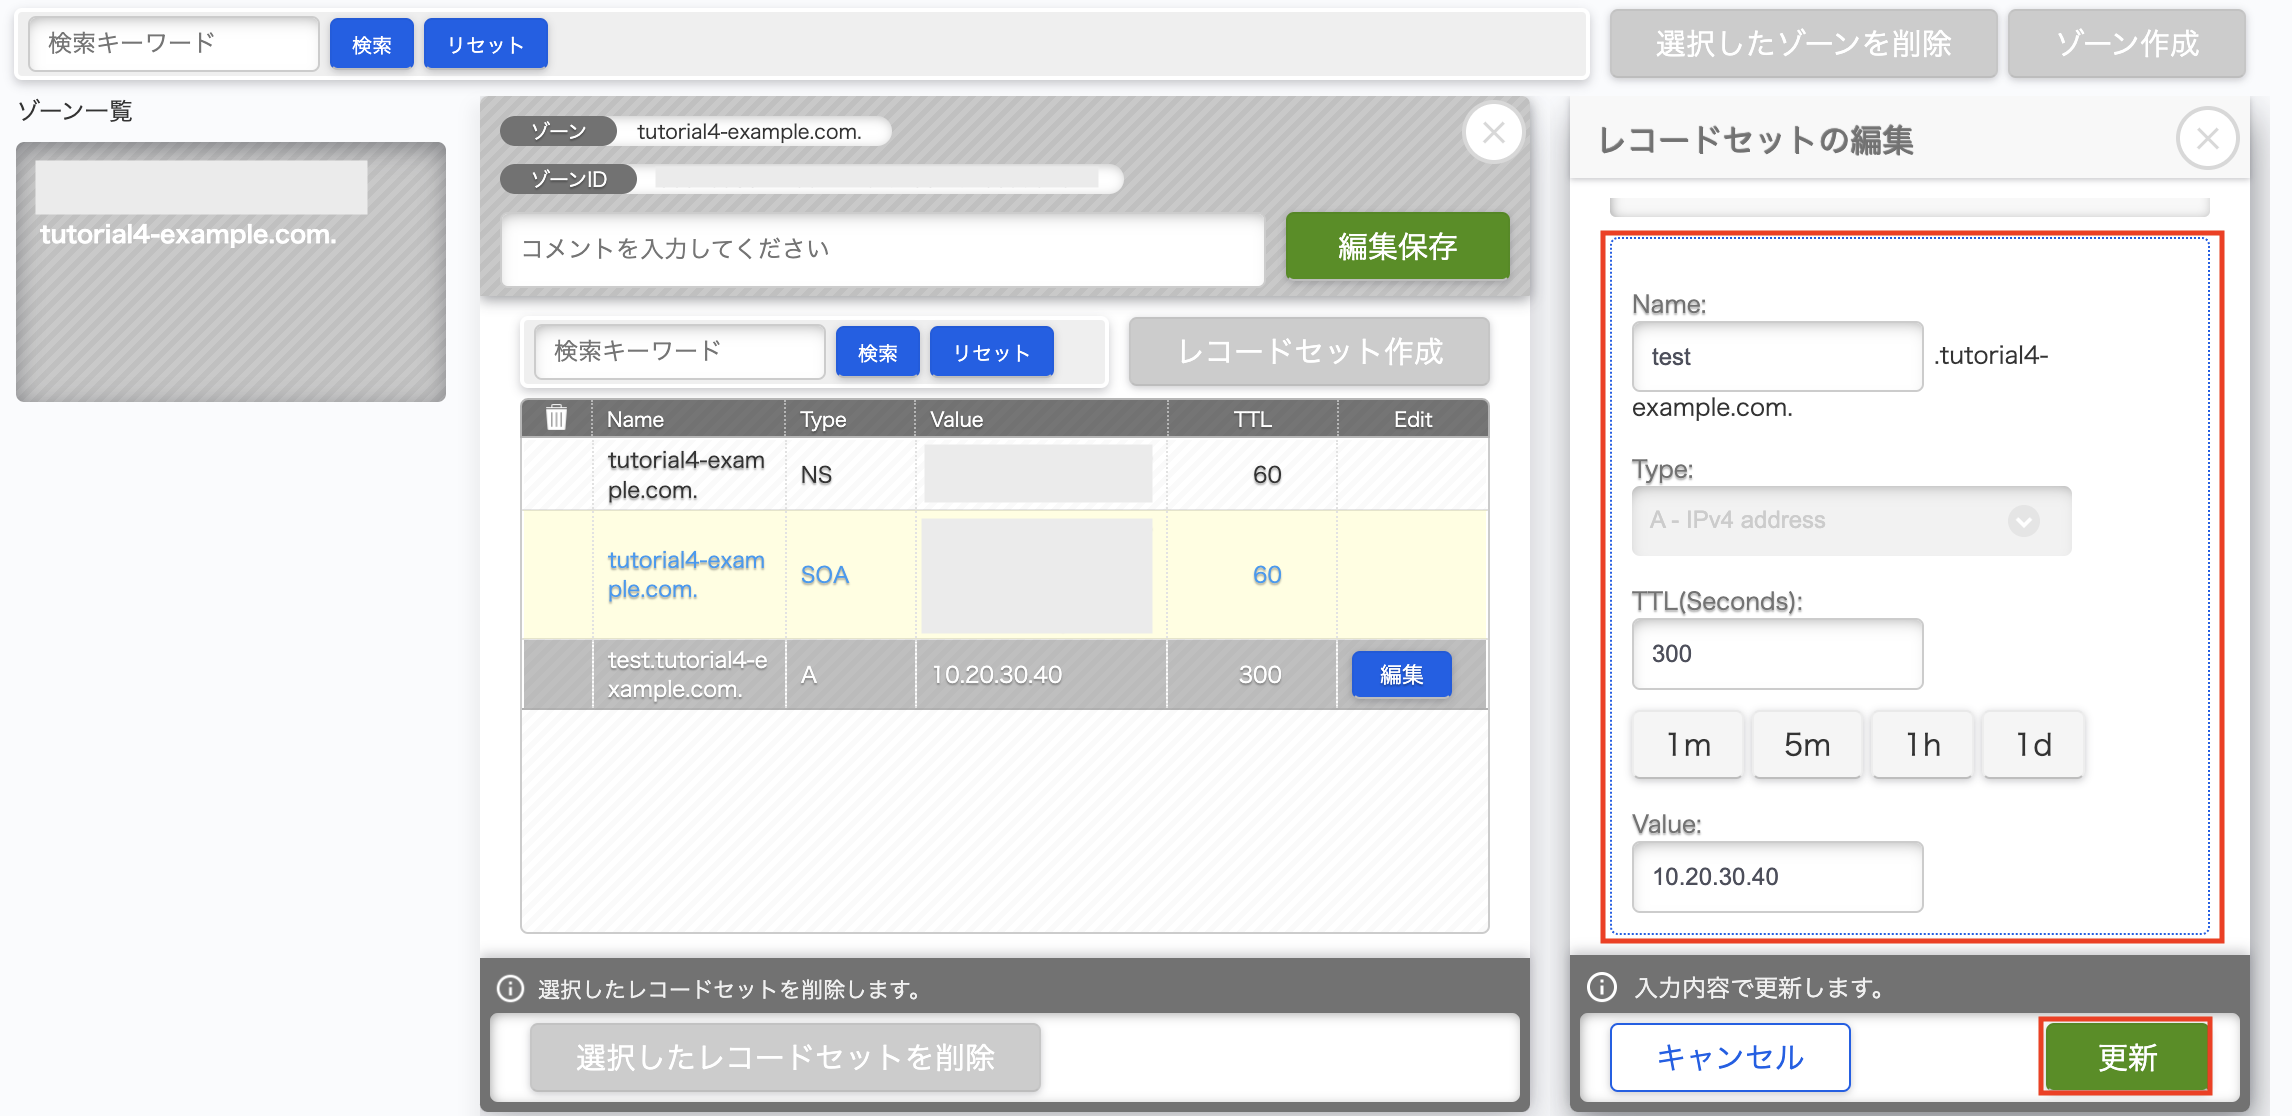Set TTL using the 5m preset
Viewport: 2292px width, 1116px height.
1807,745
